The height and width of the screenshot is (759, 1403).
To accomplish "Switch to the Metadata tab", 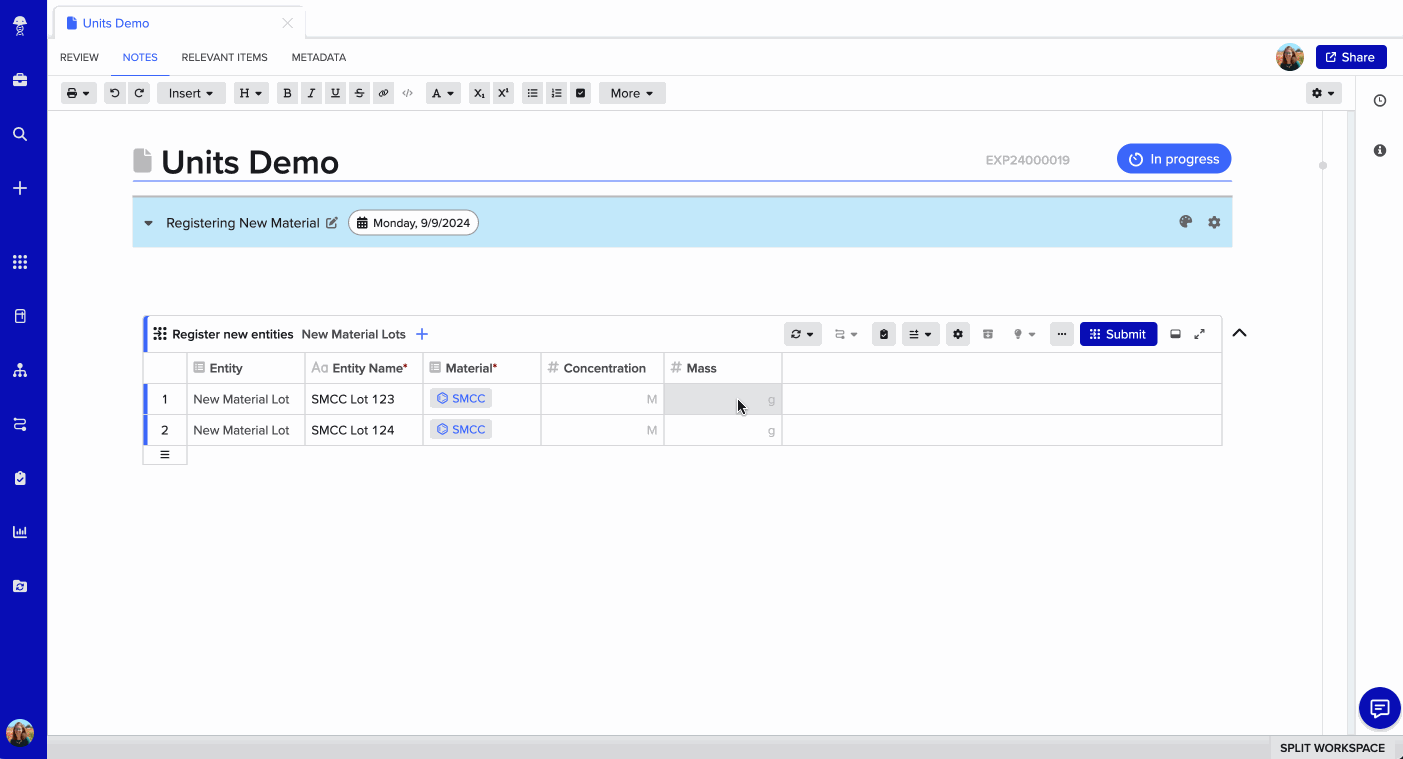I will point(318,58).
